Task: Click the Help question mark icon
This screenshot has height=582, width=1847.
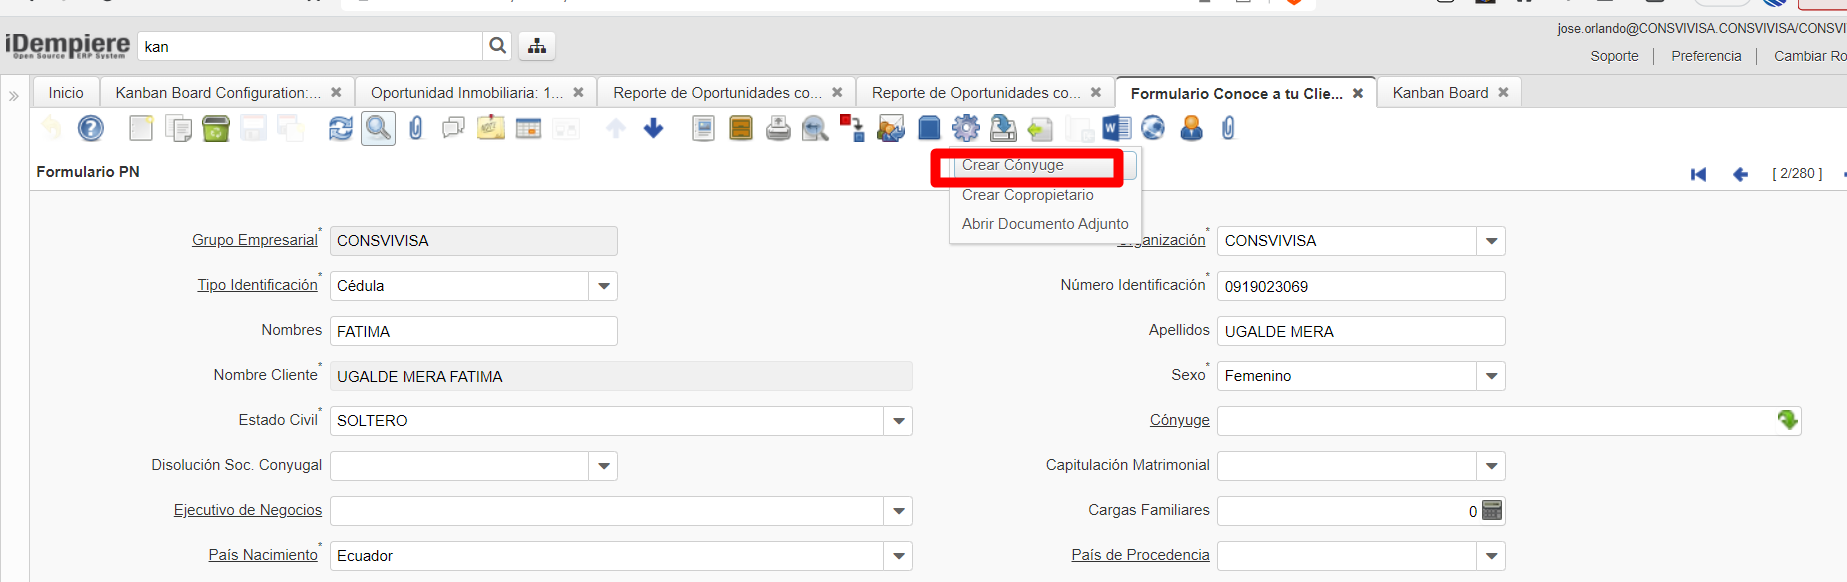Action: point(91,128)
